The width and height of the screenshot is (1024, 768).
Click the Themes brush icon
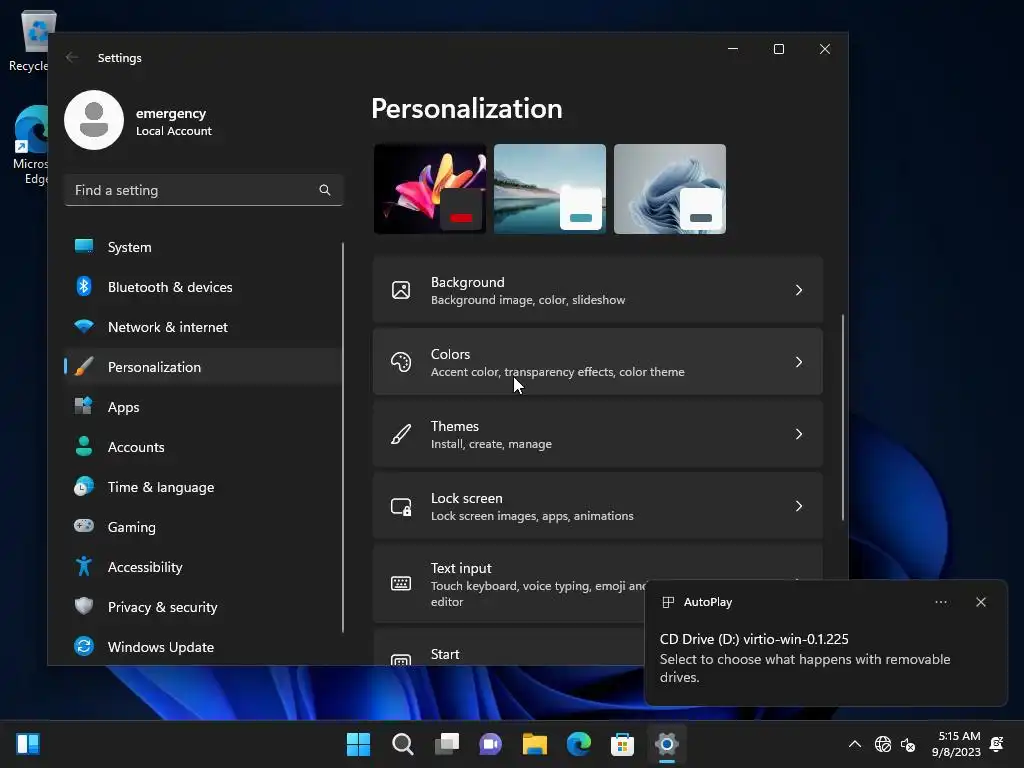pos(401,434)
